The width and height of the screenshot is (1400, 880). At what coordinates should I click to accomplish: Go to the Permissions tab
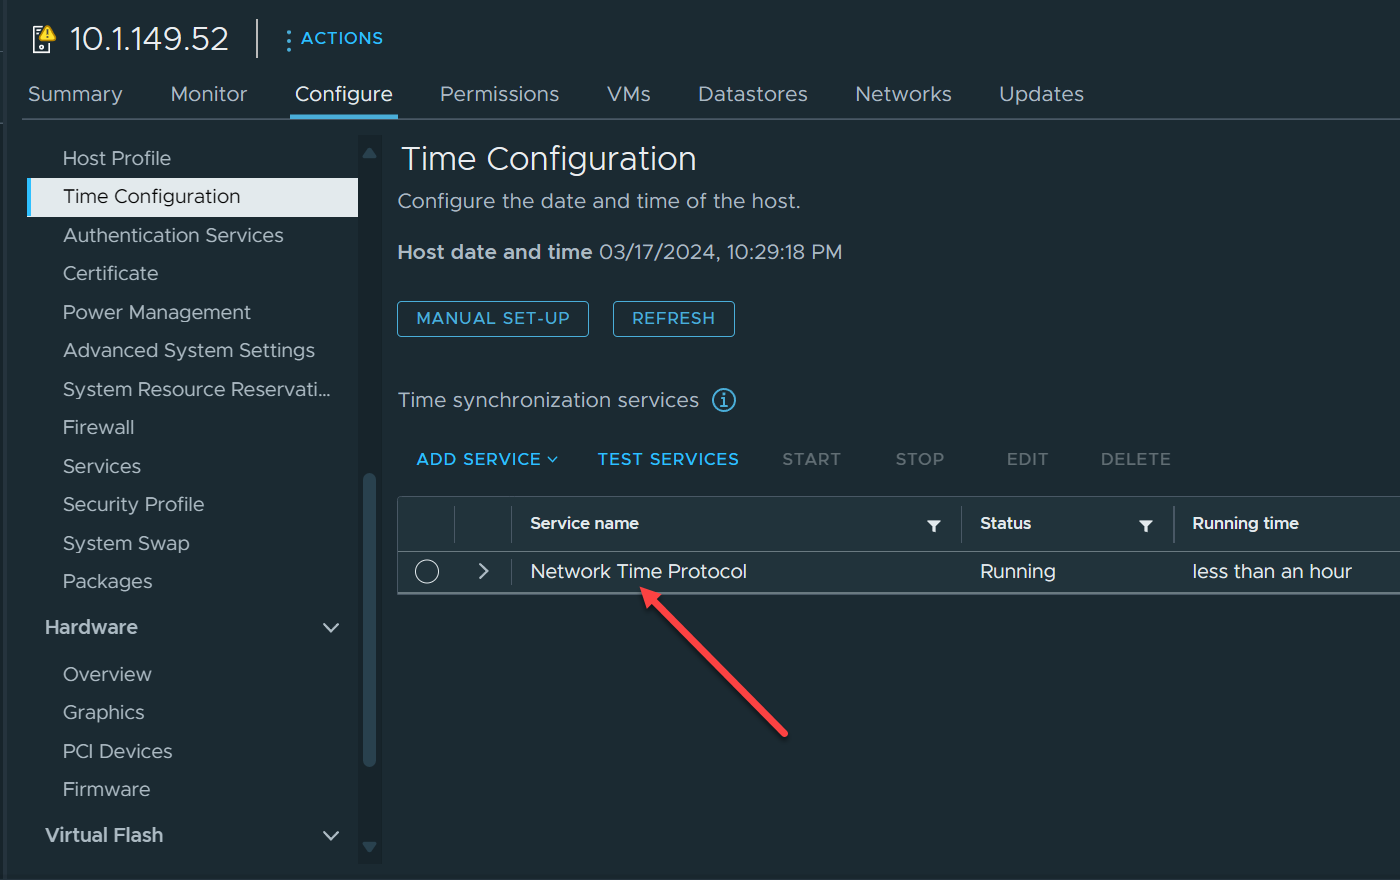pos(500,94)
